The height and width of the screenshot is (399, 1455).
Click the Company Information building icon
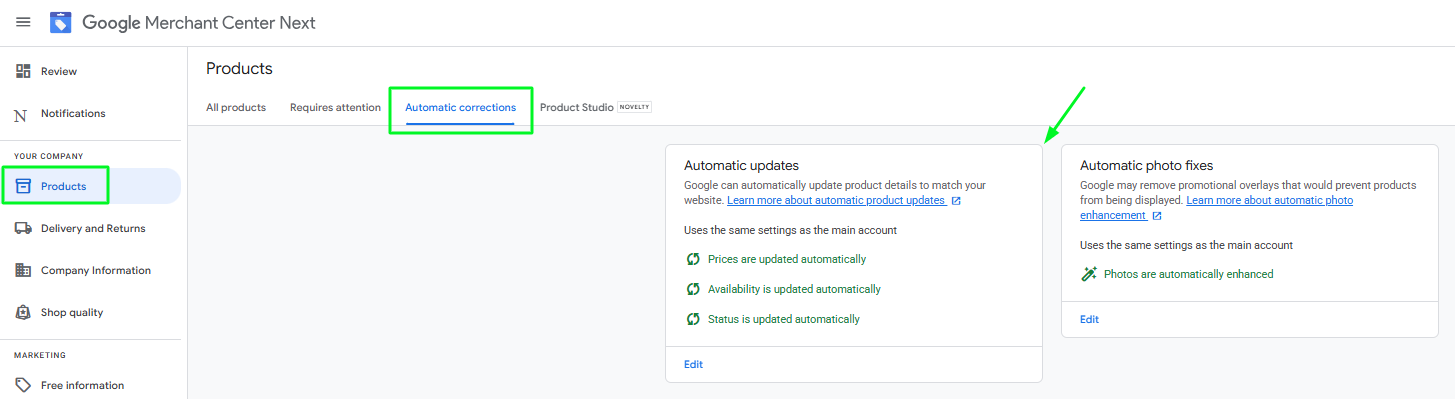pyautogui.click(x=23, y=270)
